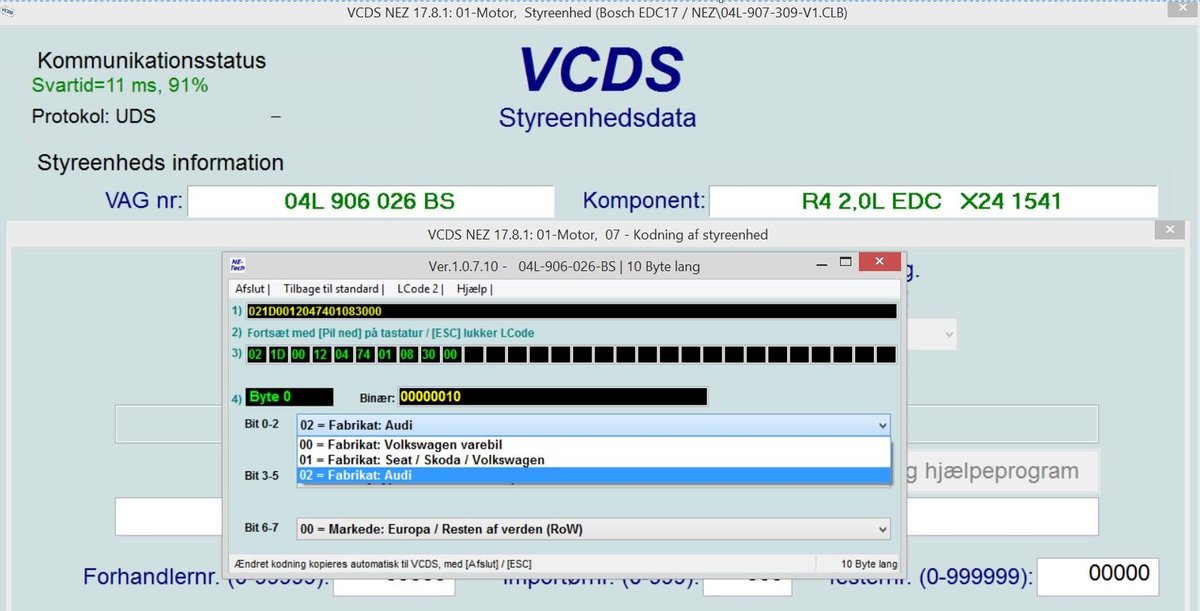This screenshot has height=611, width=1200.
Task: Open the Hjælp menu
Action: point(473,289)
